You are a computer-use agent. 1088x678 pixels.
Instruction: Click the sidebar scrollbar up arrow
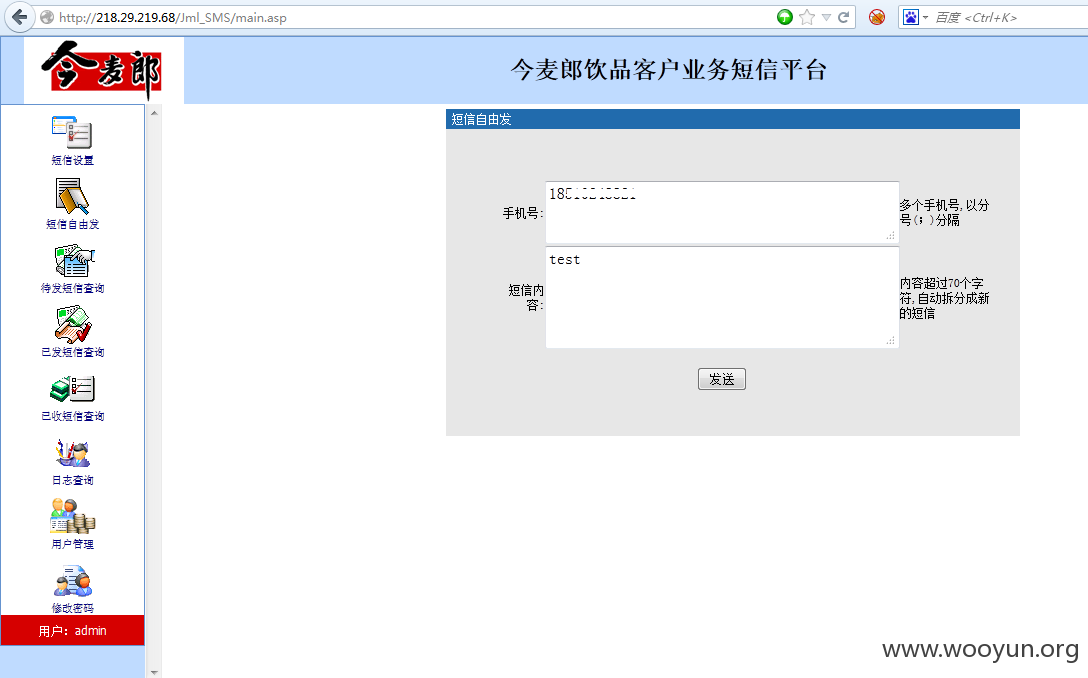pyautogui.click(x=154, y=113)
